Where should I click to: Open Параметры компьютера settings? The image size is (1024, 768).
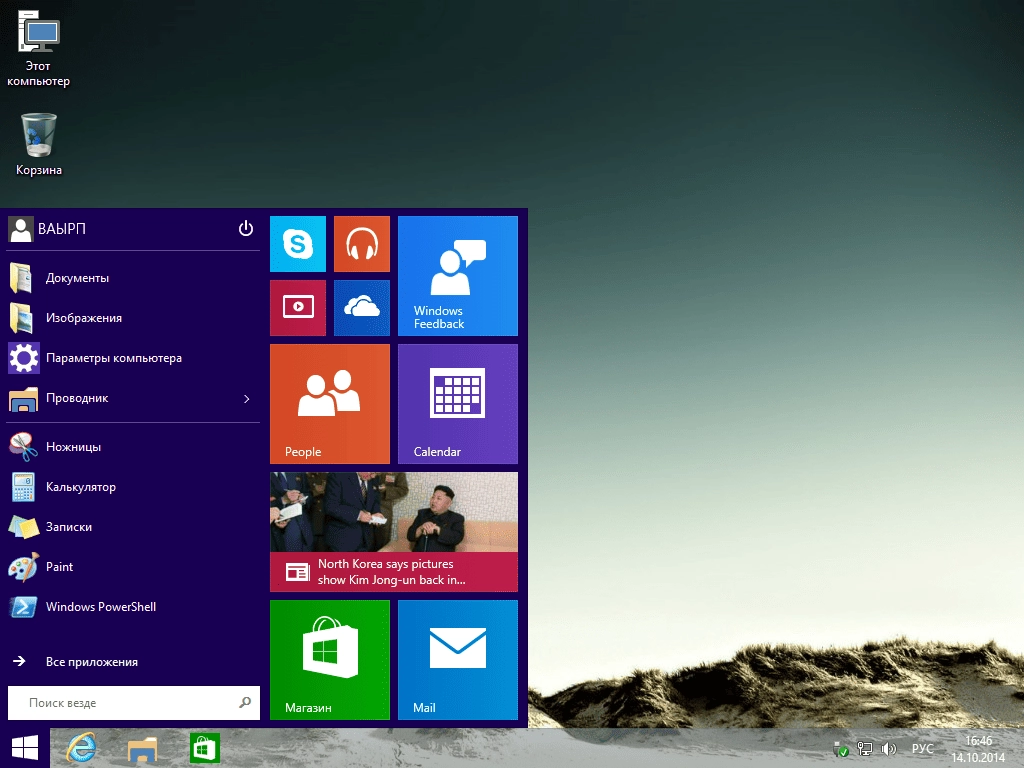(133, 358)
